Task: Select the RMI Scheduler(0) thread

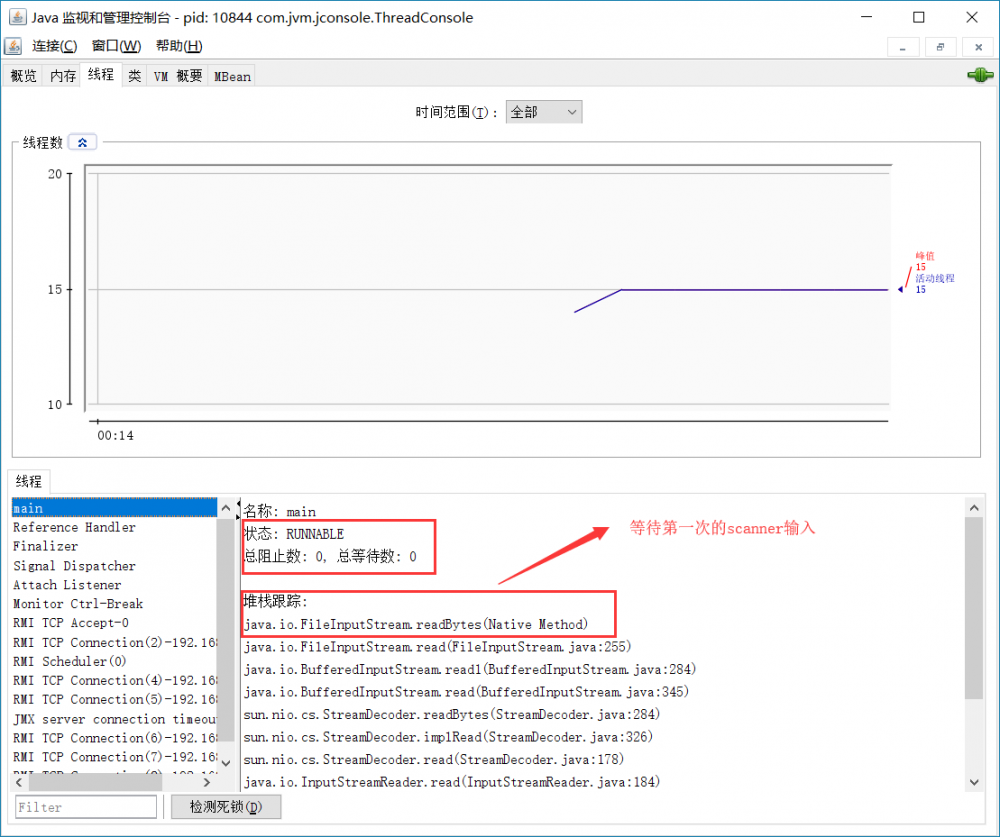Action: [69, 661]
